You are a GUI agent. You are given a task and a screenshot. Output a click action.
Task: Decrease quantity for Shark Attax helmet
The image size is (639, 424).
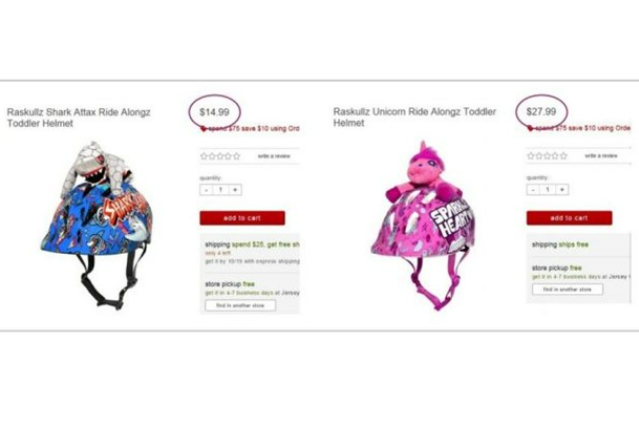(207, 190)
